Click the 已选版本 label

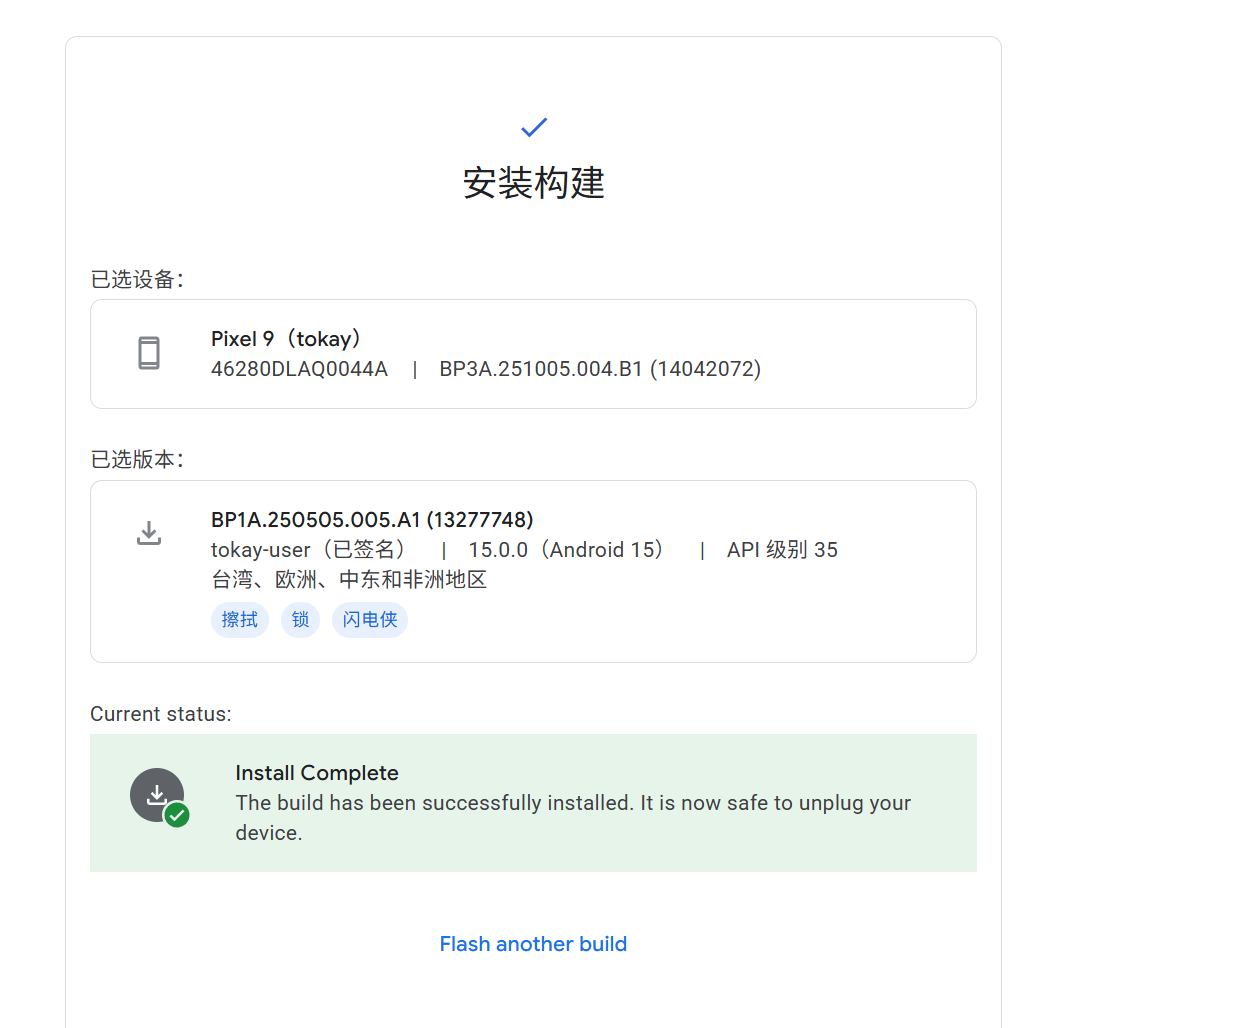pos(137,459)
